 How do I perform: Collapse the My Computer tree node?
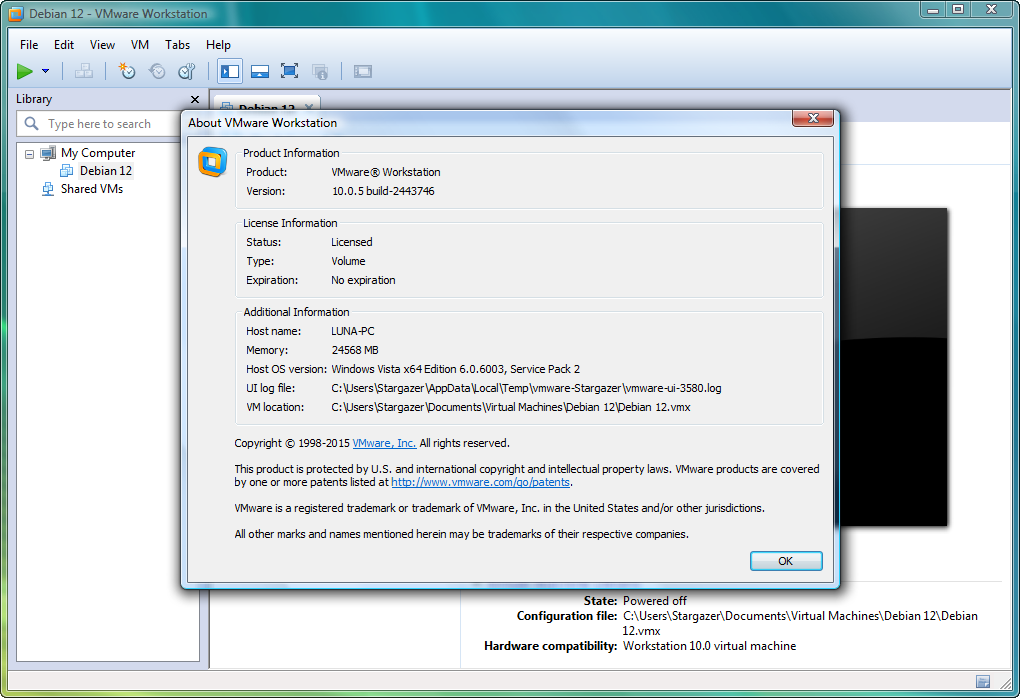coord(30,154)
